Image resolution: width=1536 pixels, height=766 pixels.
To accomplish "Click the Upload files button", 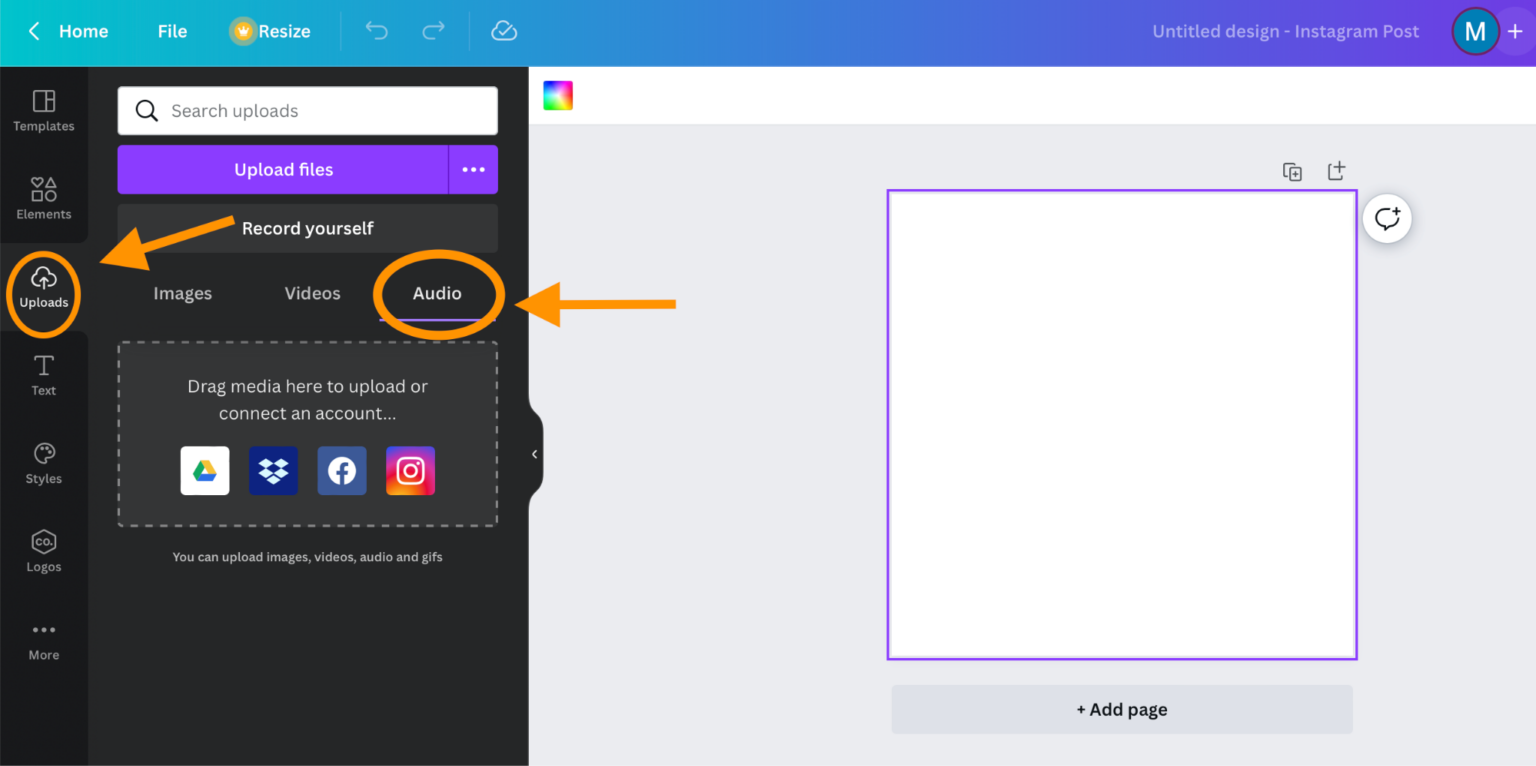I will (x=283, y=169).
